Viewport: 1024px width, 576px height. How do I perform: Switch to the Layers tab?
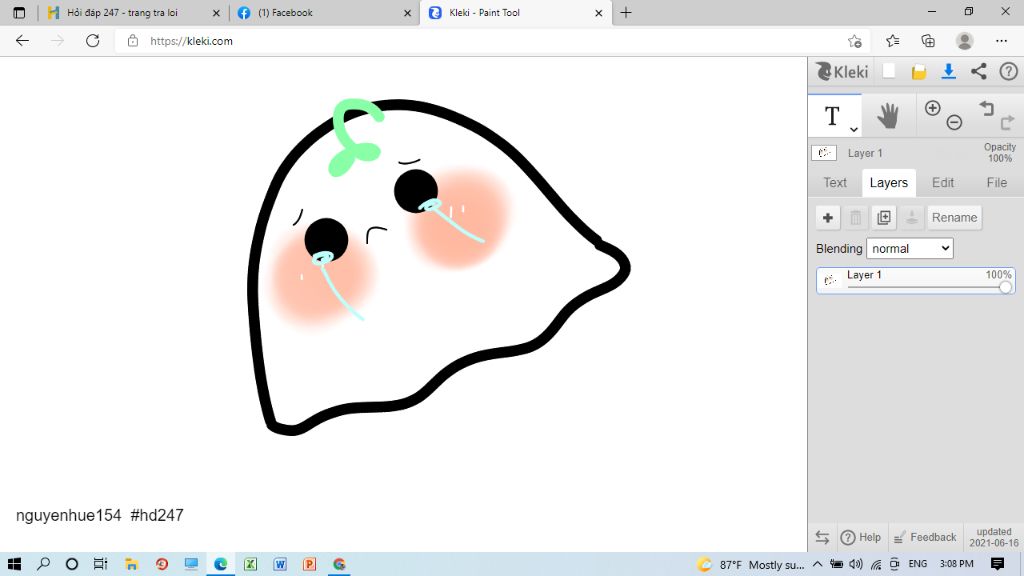point(888,183)
